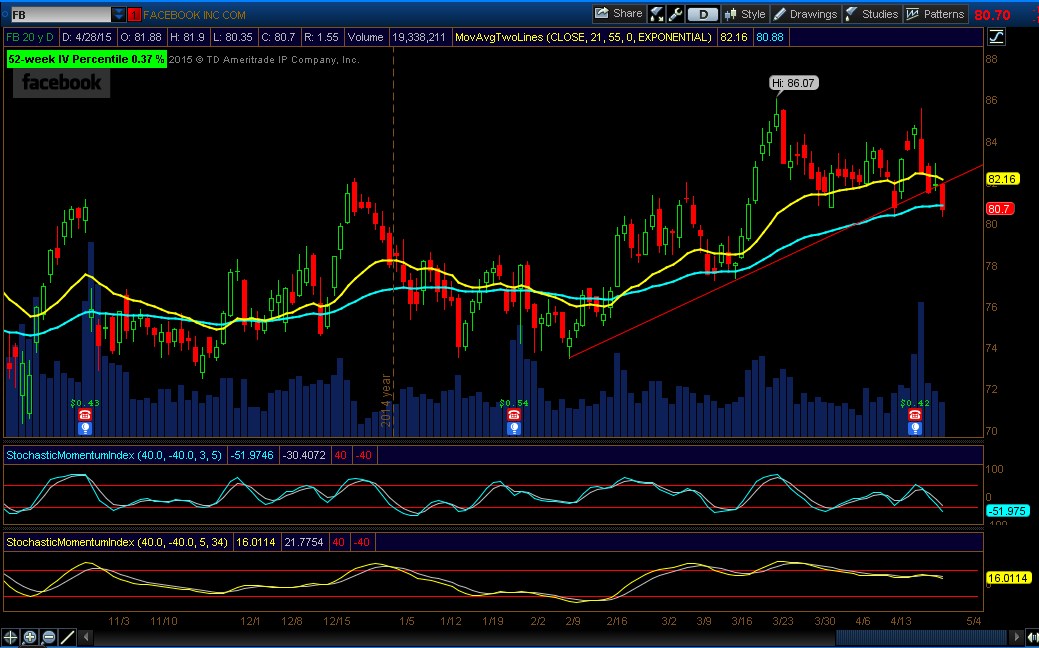Open the Studies menu
The width and height of the screenshot is (1039, 648).
pyautogui.click(x=872, y=14)
